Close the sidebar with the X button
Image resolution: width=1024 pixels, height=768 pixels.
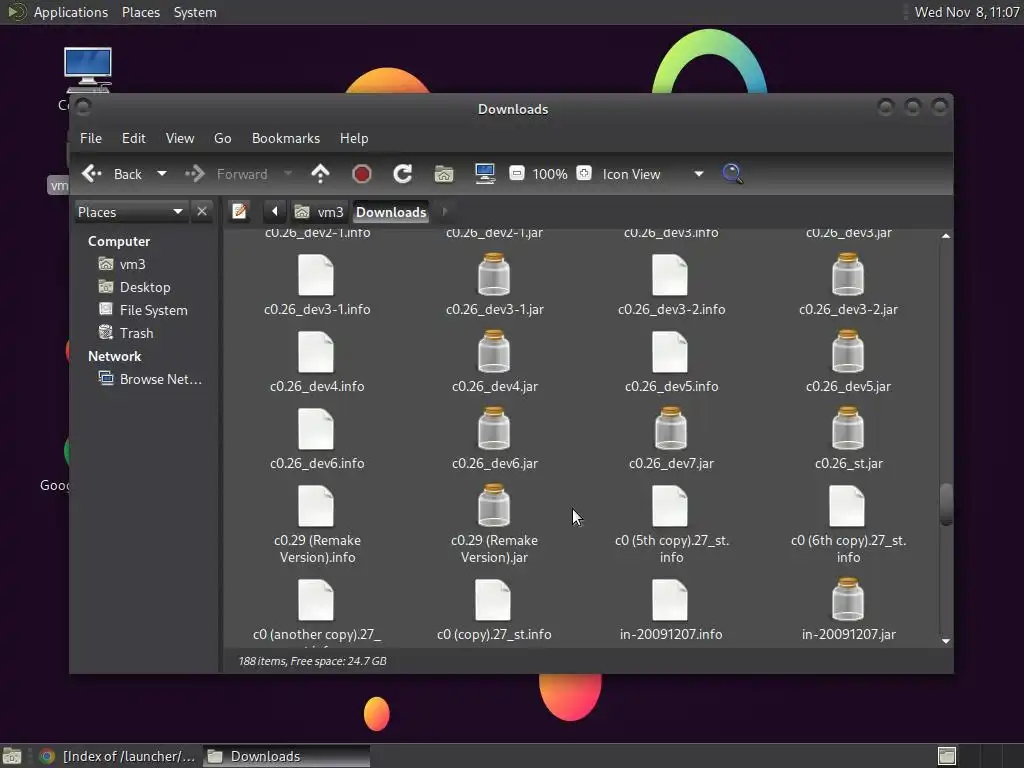point(202,212)
